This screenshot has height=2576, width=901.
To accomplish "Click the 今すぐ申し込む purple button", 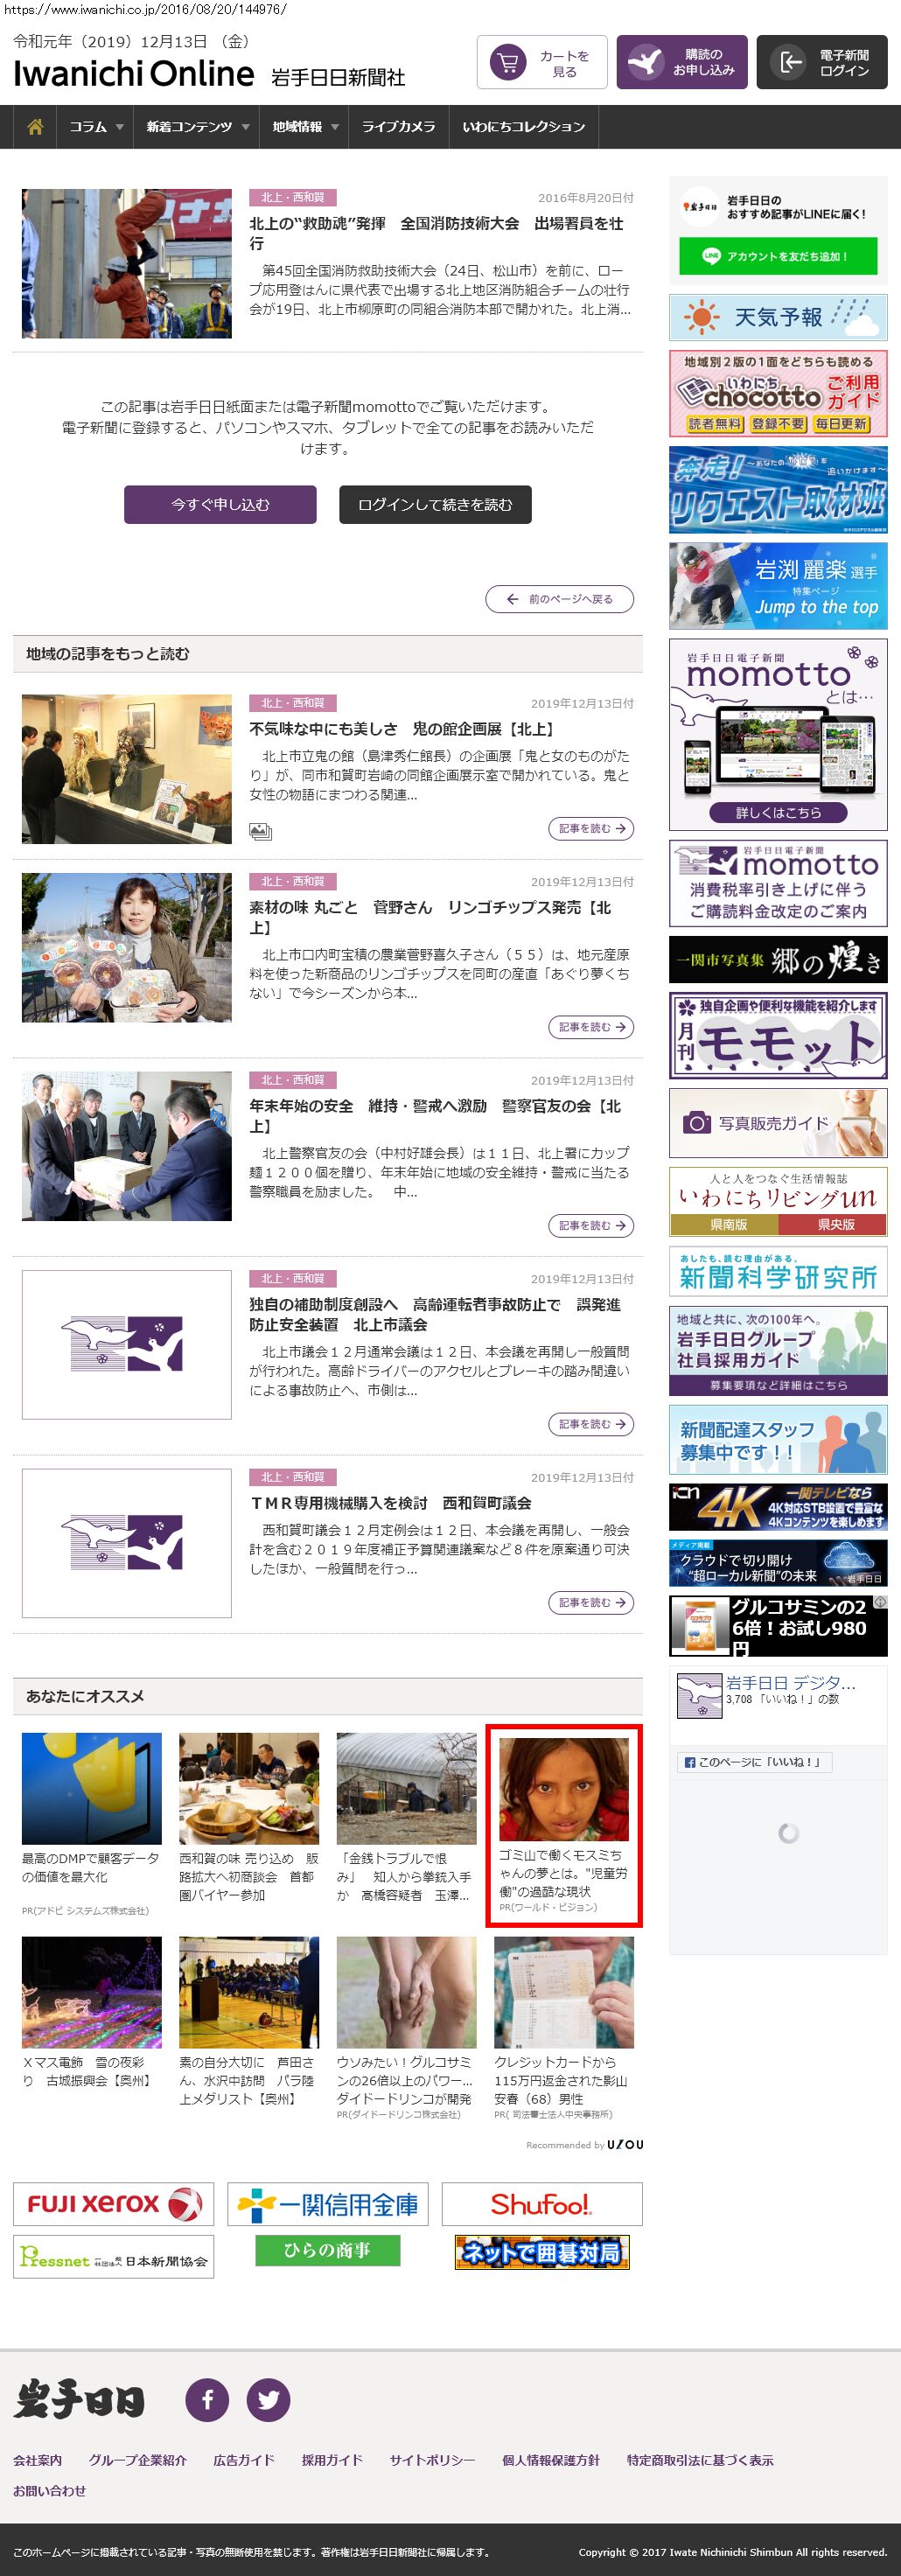I will click(220, 505).
